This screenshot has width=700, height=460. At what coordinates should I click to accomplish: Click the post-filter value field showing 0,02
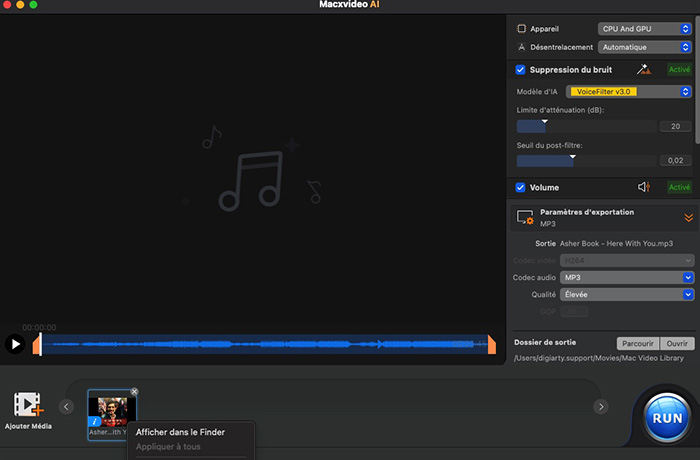[675, 160]
